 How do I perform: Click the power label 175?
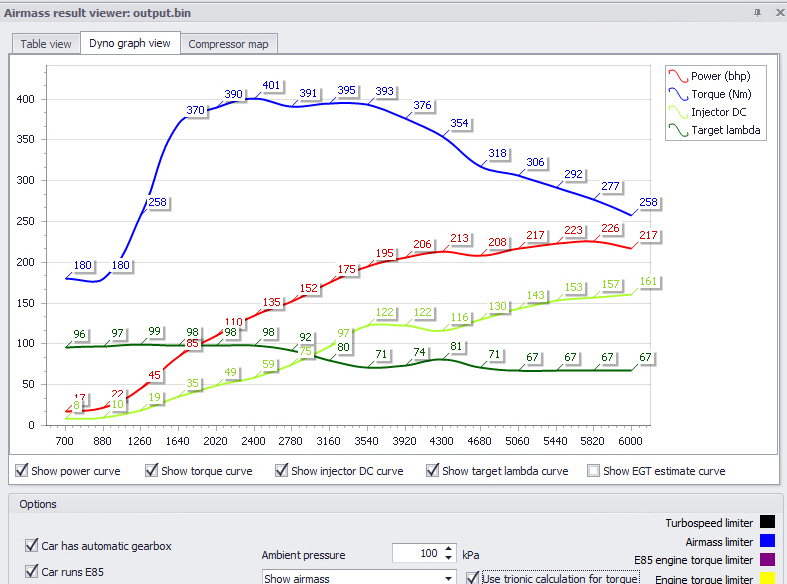pos(347,269)
